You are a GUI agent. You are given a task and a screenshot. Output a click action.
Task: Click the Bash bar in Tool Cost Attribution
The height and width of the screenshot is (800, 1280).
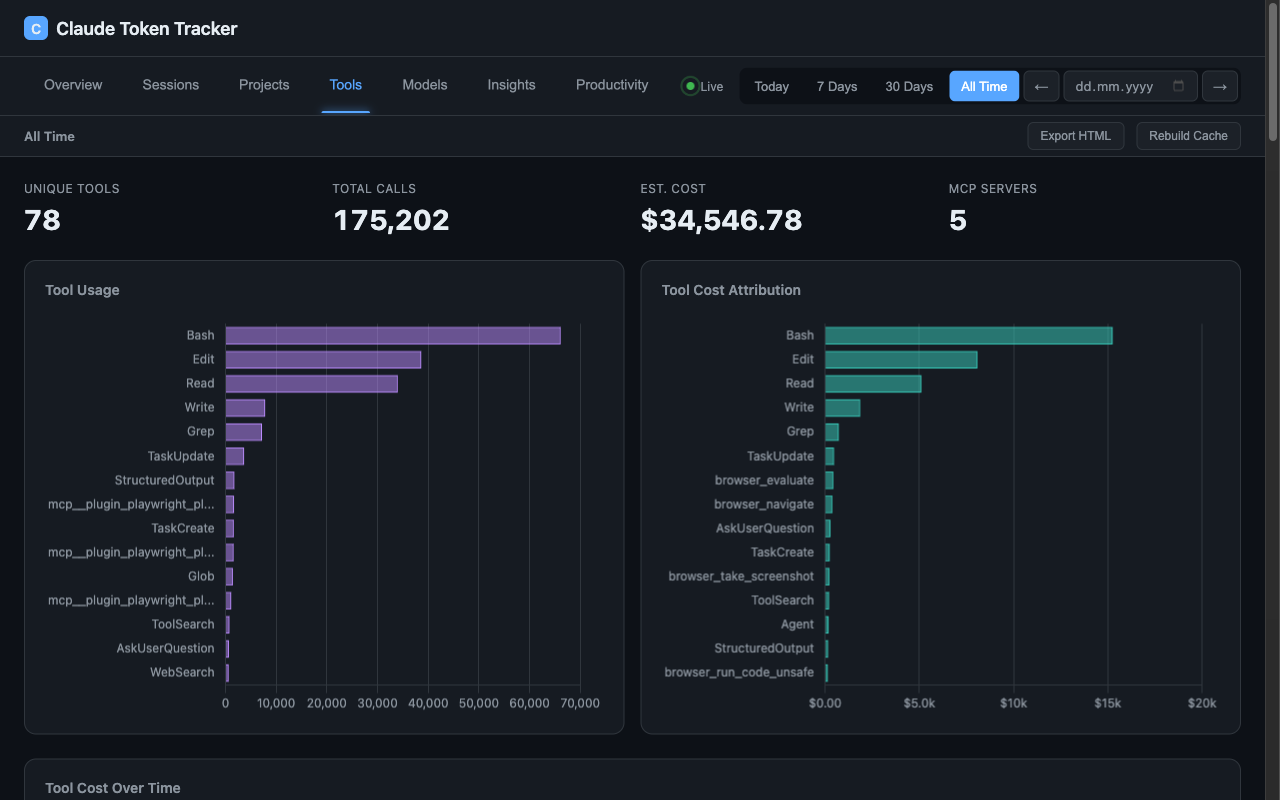pyautogui.click(x=968, y=335)
